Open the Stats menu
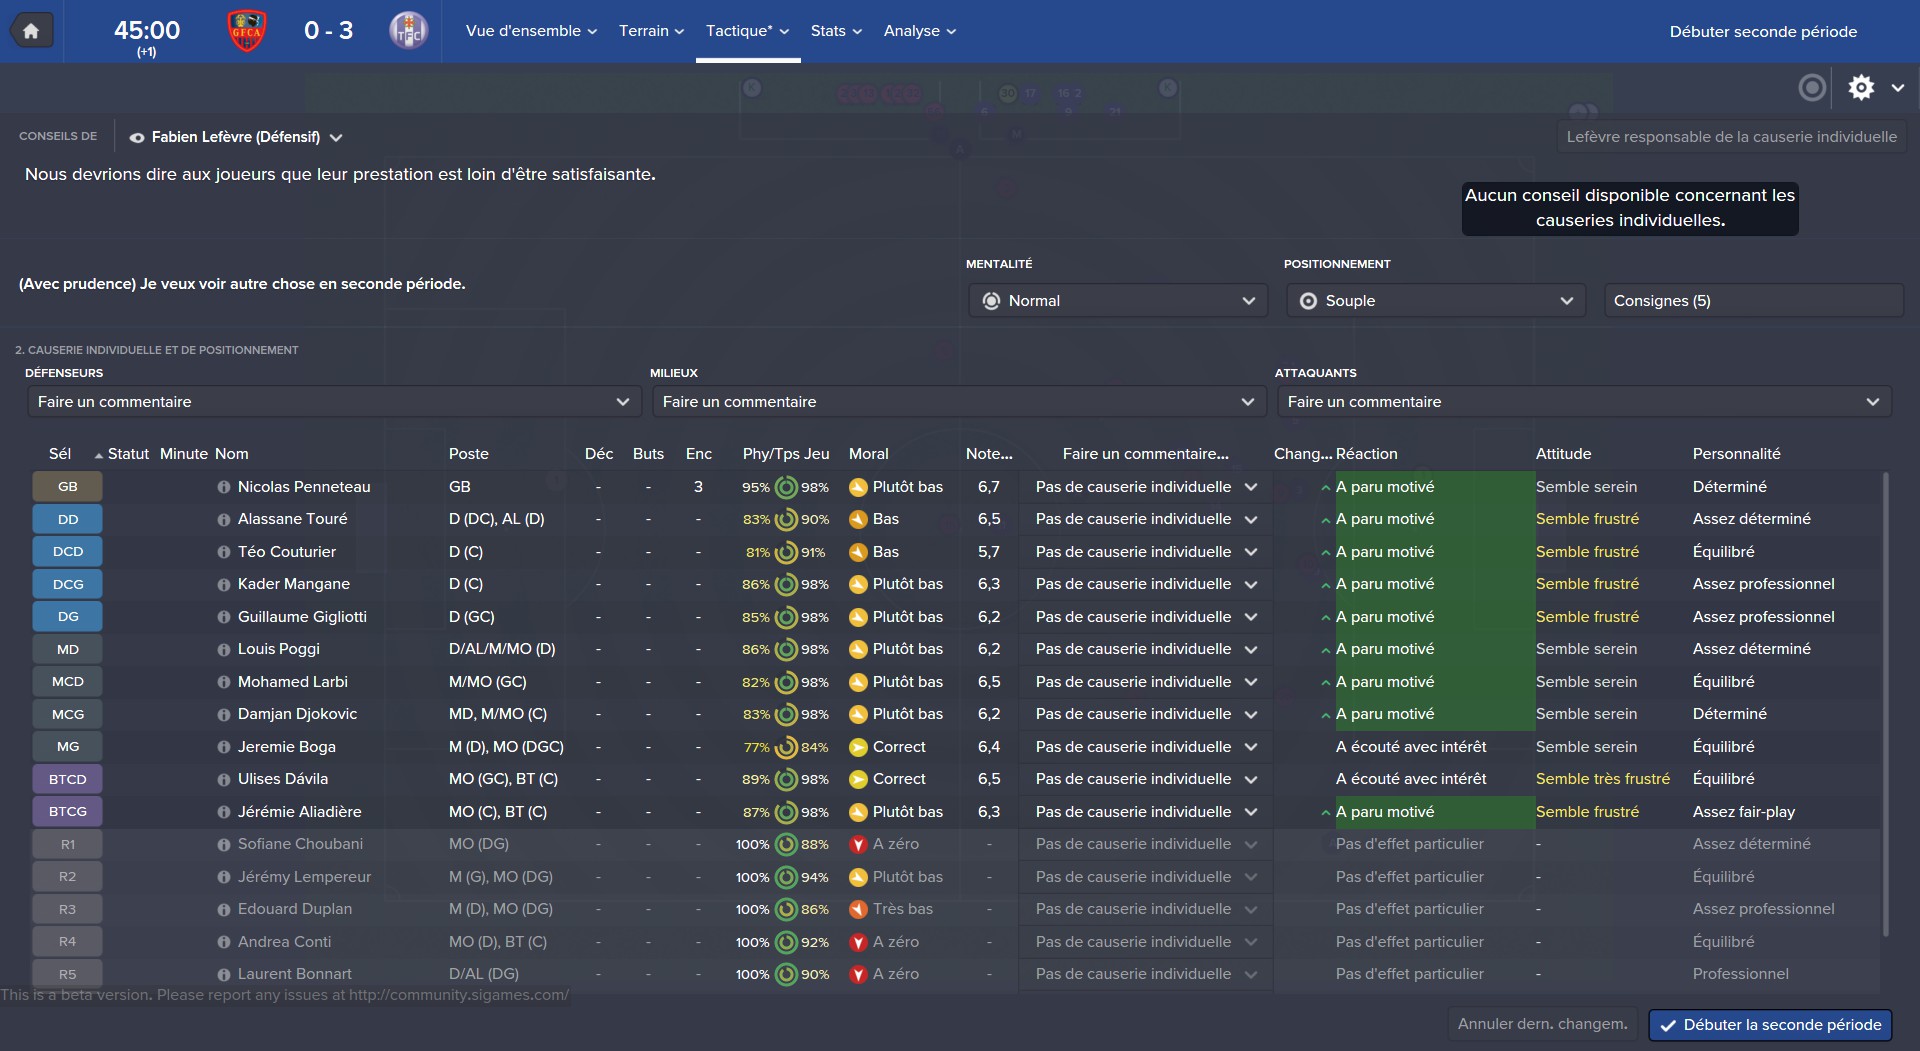Viewport: 1920px width, 1051px height. pos(836,31)
